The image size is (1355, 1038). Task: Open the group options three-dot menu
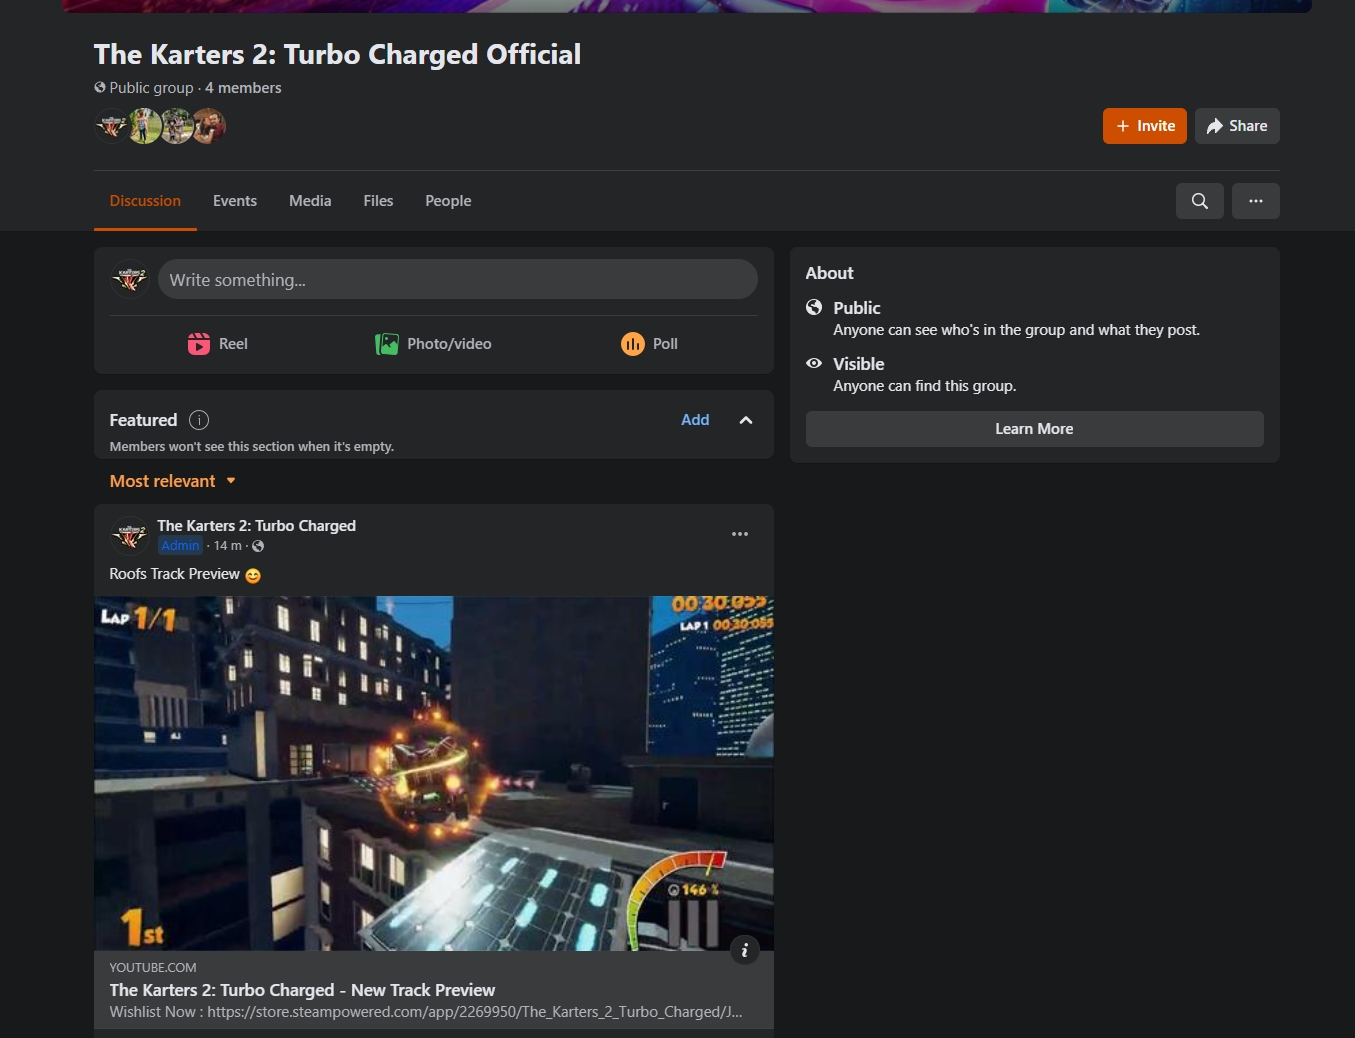click(1255, 201)
